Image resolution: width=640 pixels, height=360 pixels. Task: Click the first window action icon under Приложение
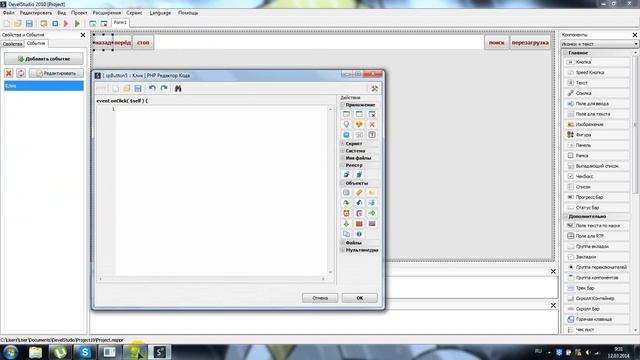pyautogui.click(x=346, y=114)
